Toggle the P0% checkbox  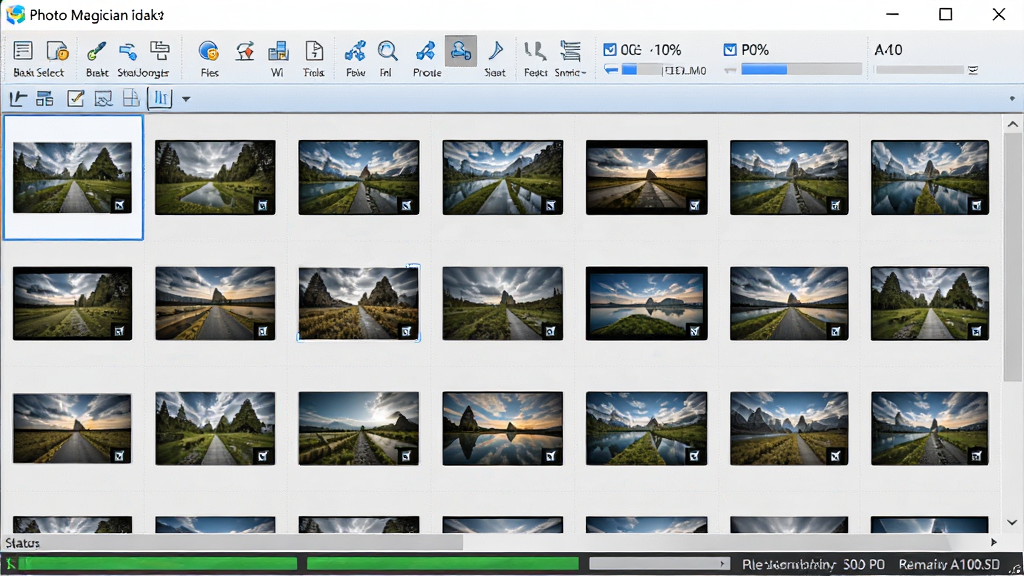pos(730,50)
